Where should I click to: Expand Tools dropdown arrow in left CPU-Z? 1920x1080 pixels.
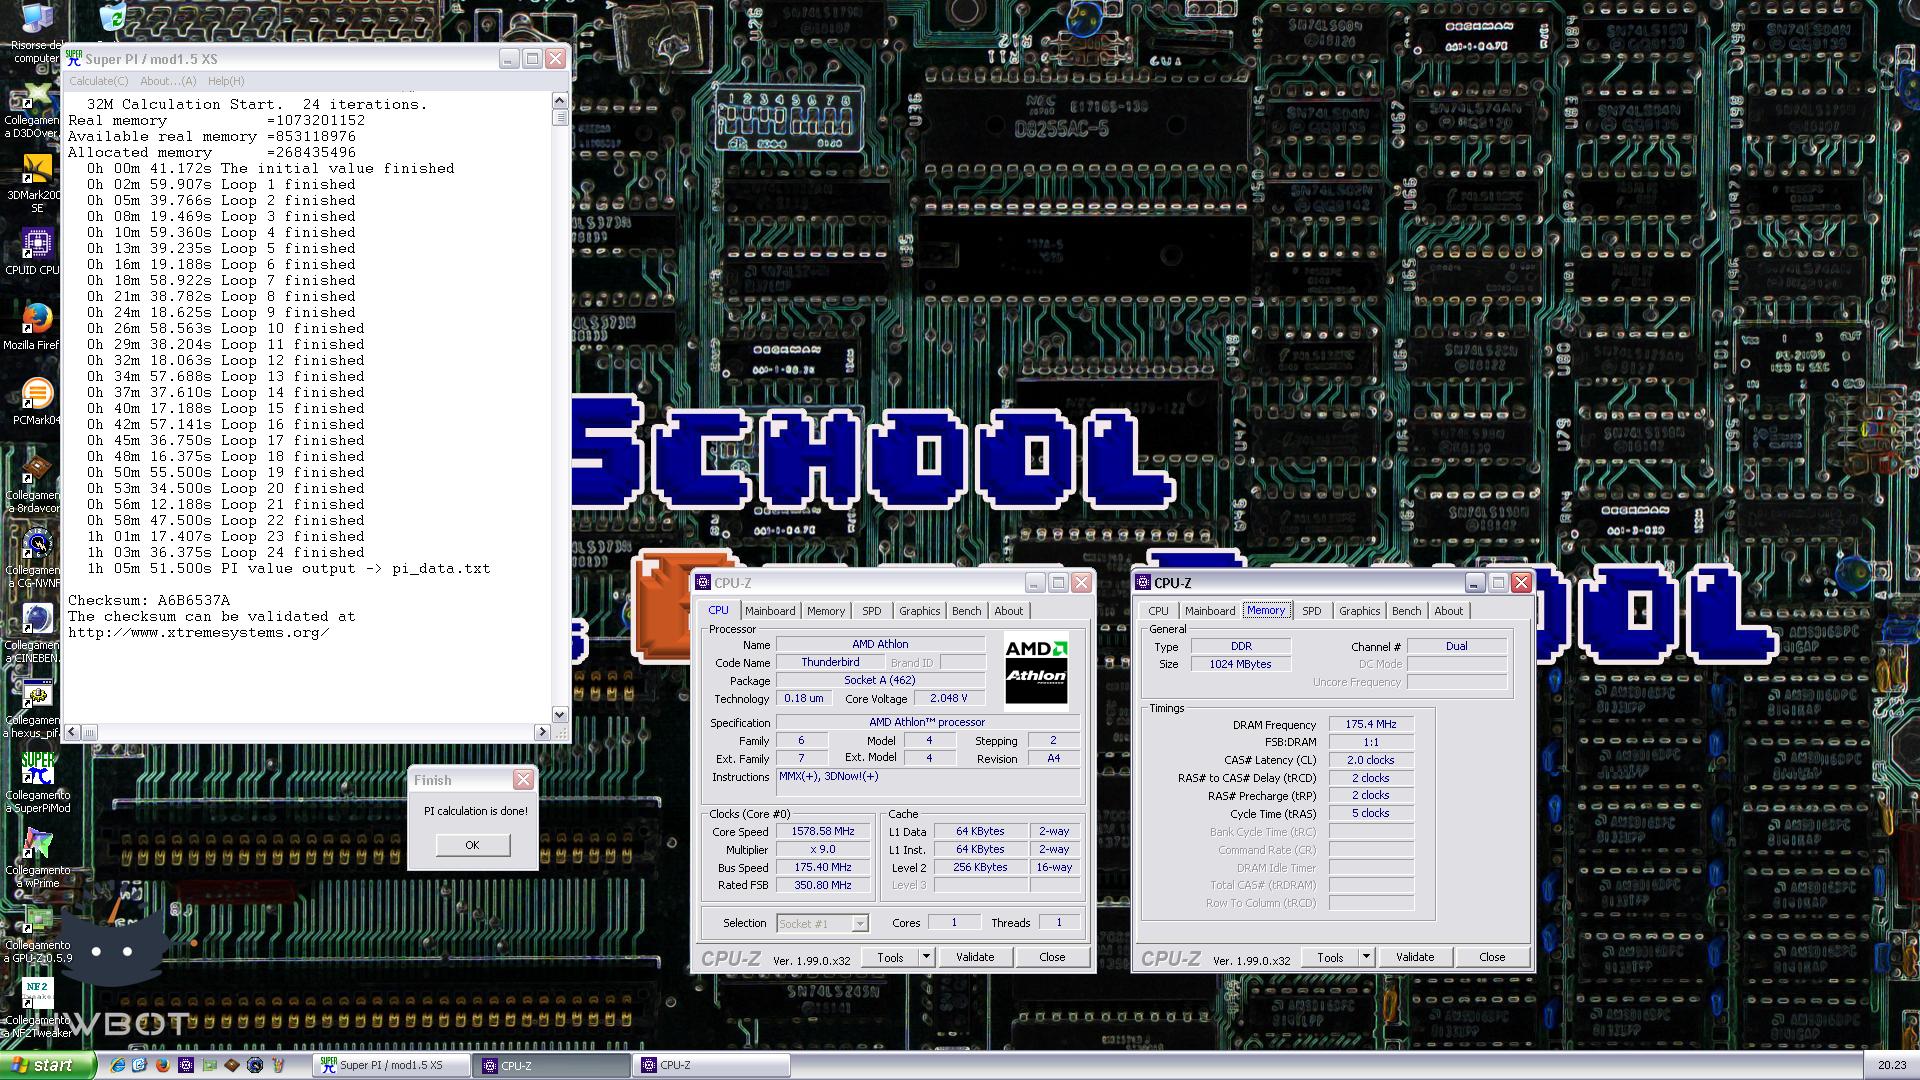(x=926, y=957)
